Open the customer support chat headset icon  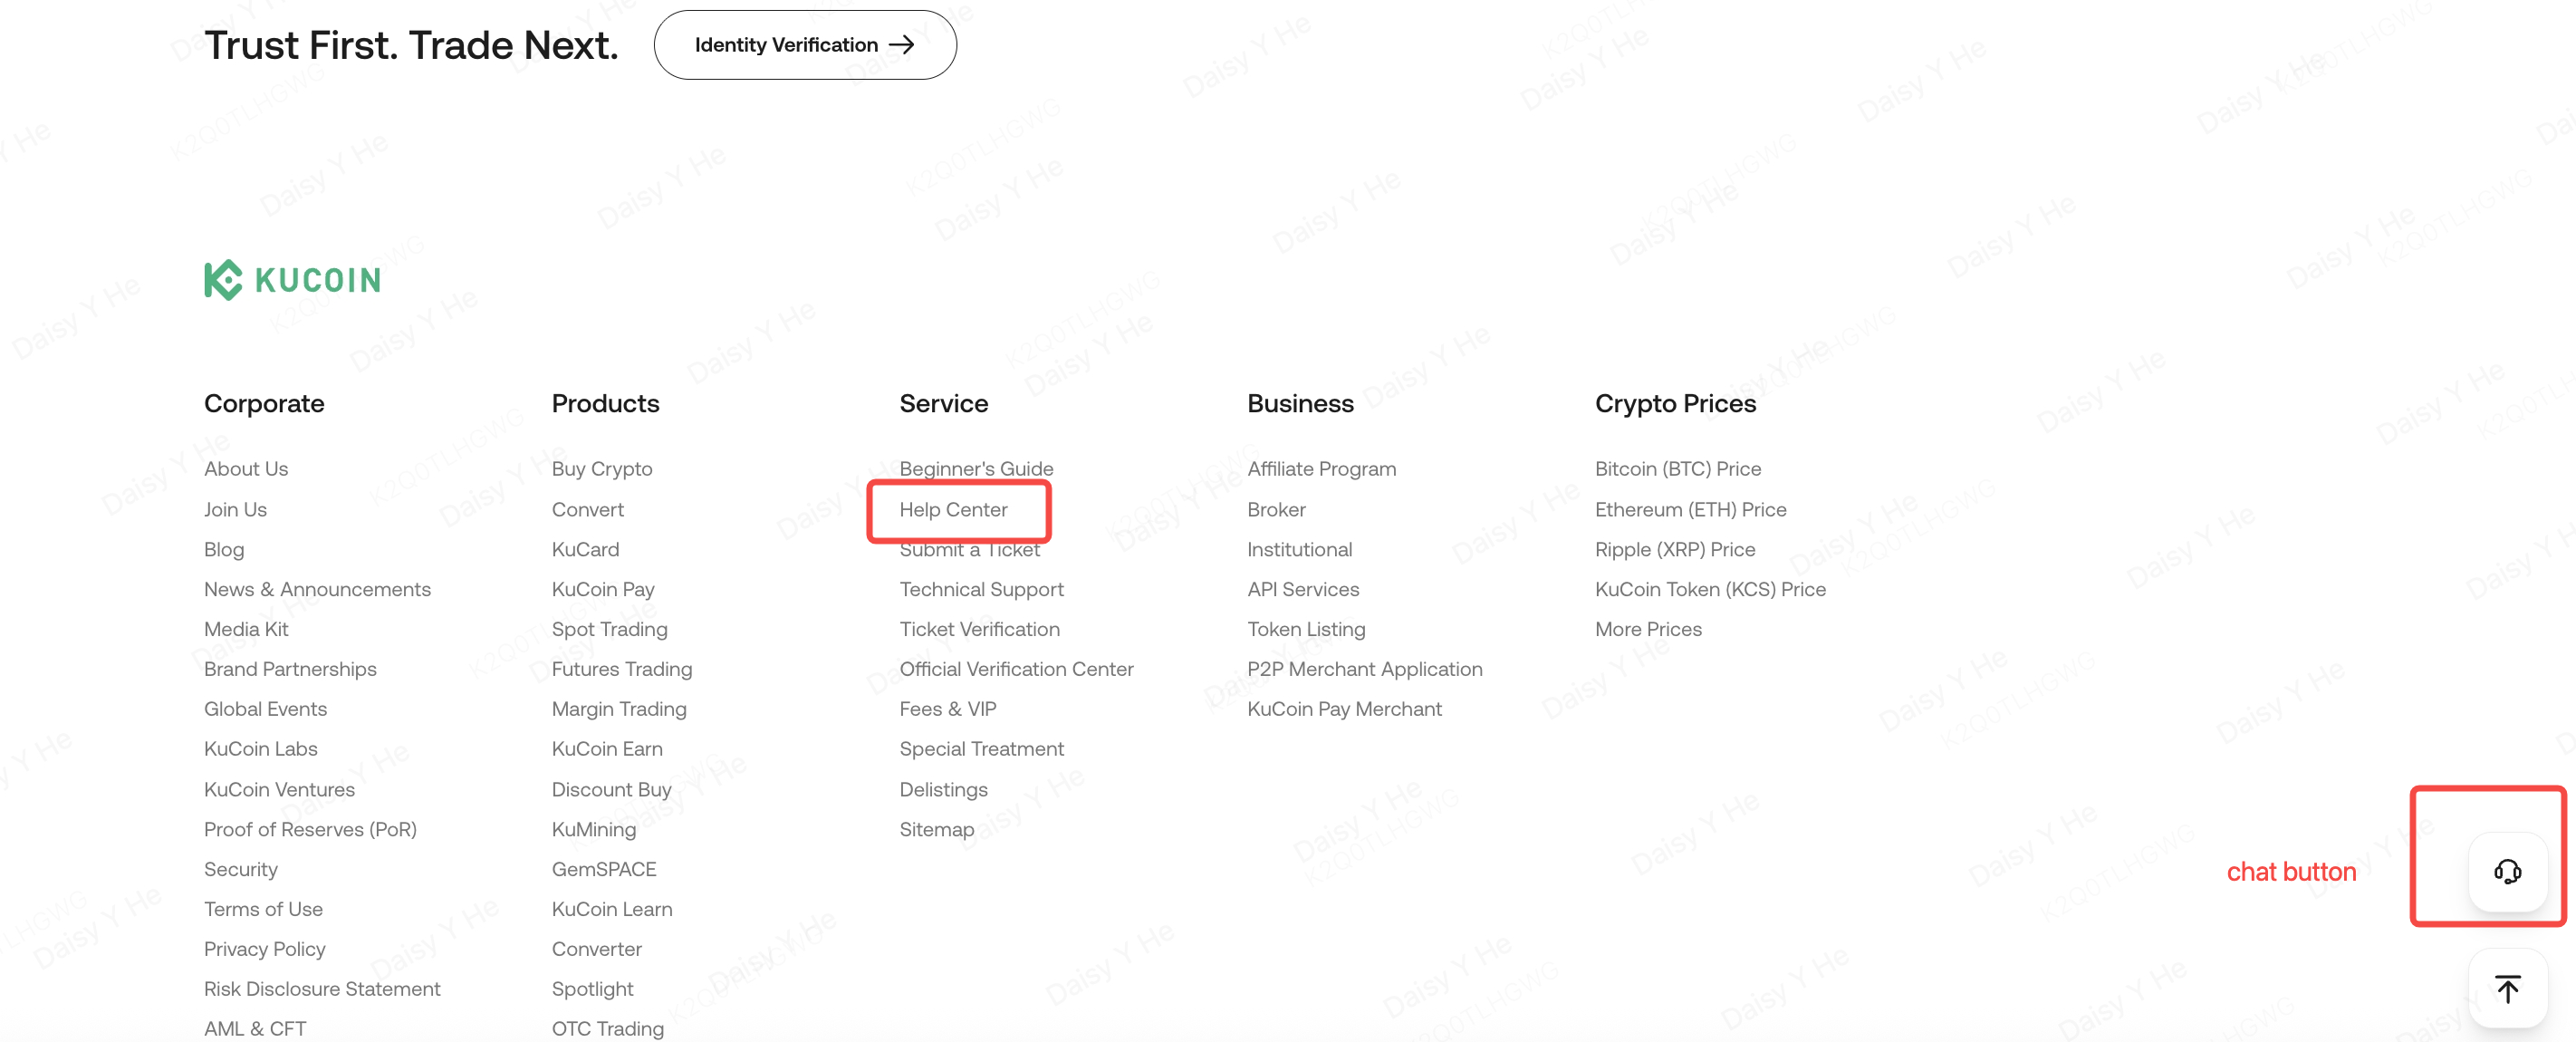tap(2507, 871)
